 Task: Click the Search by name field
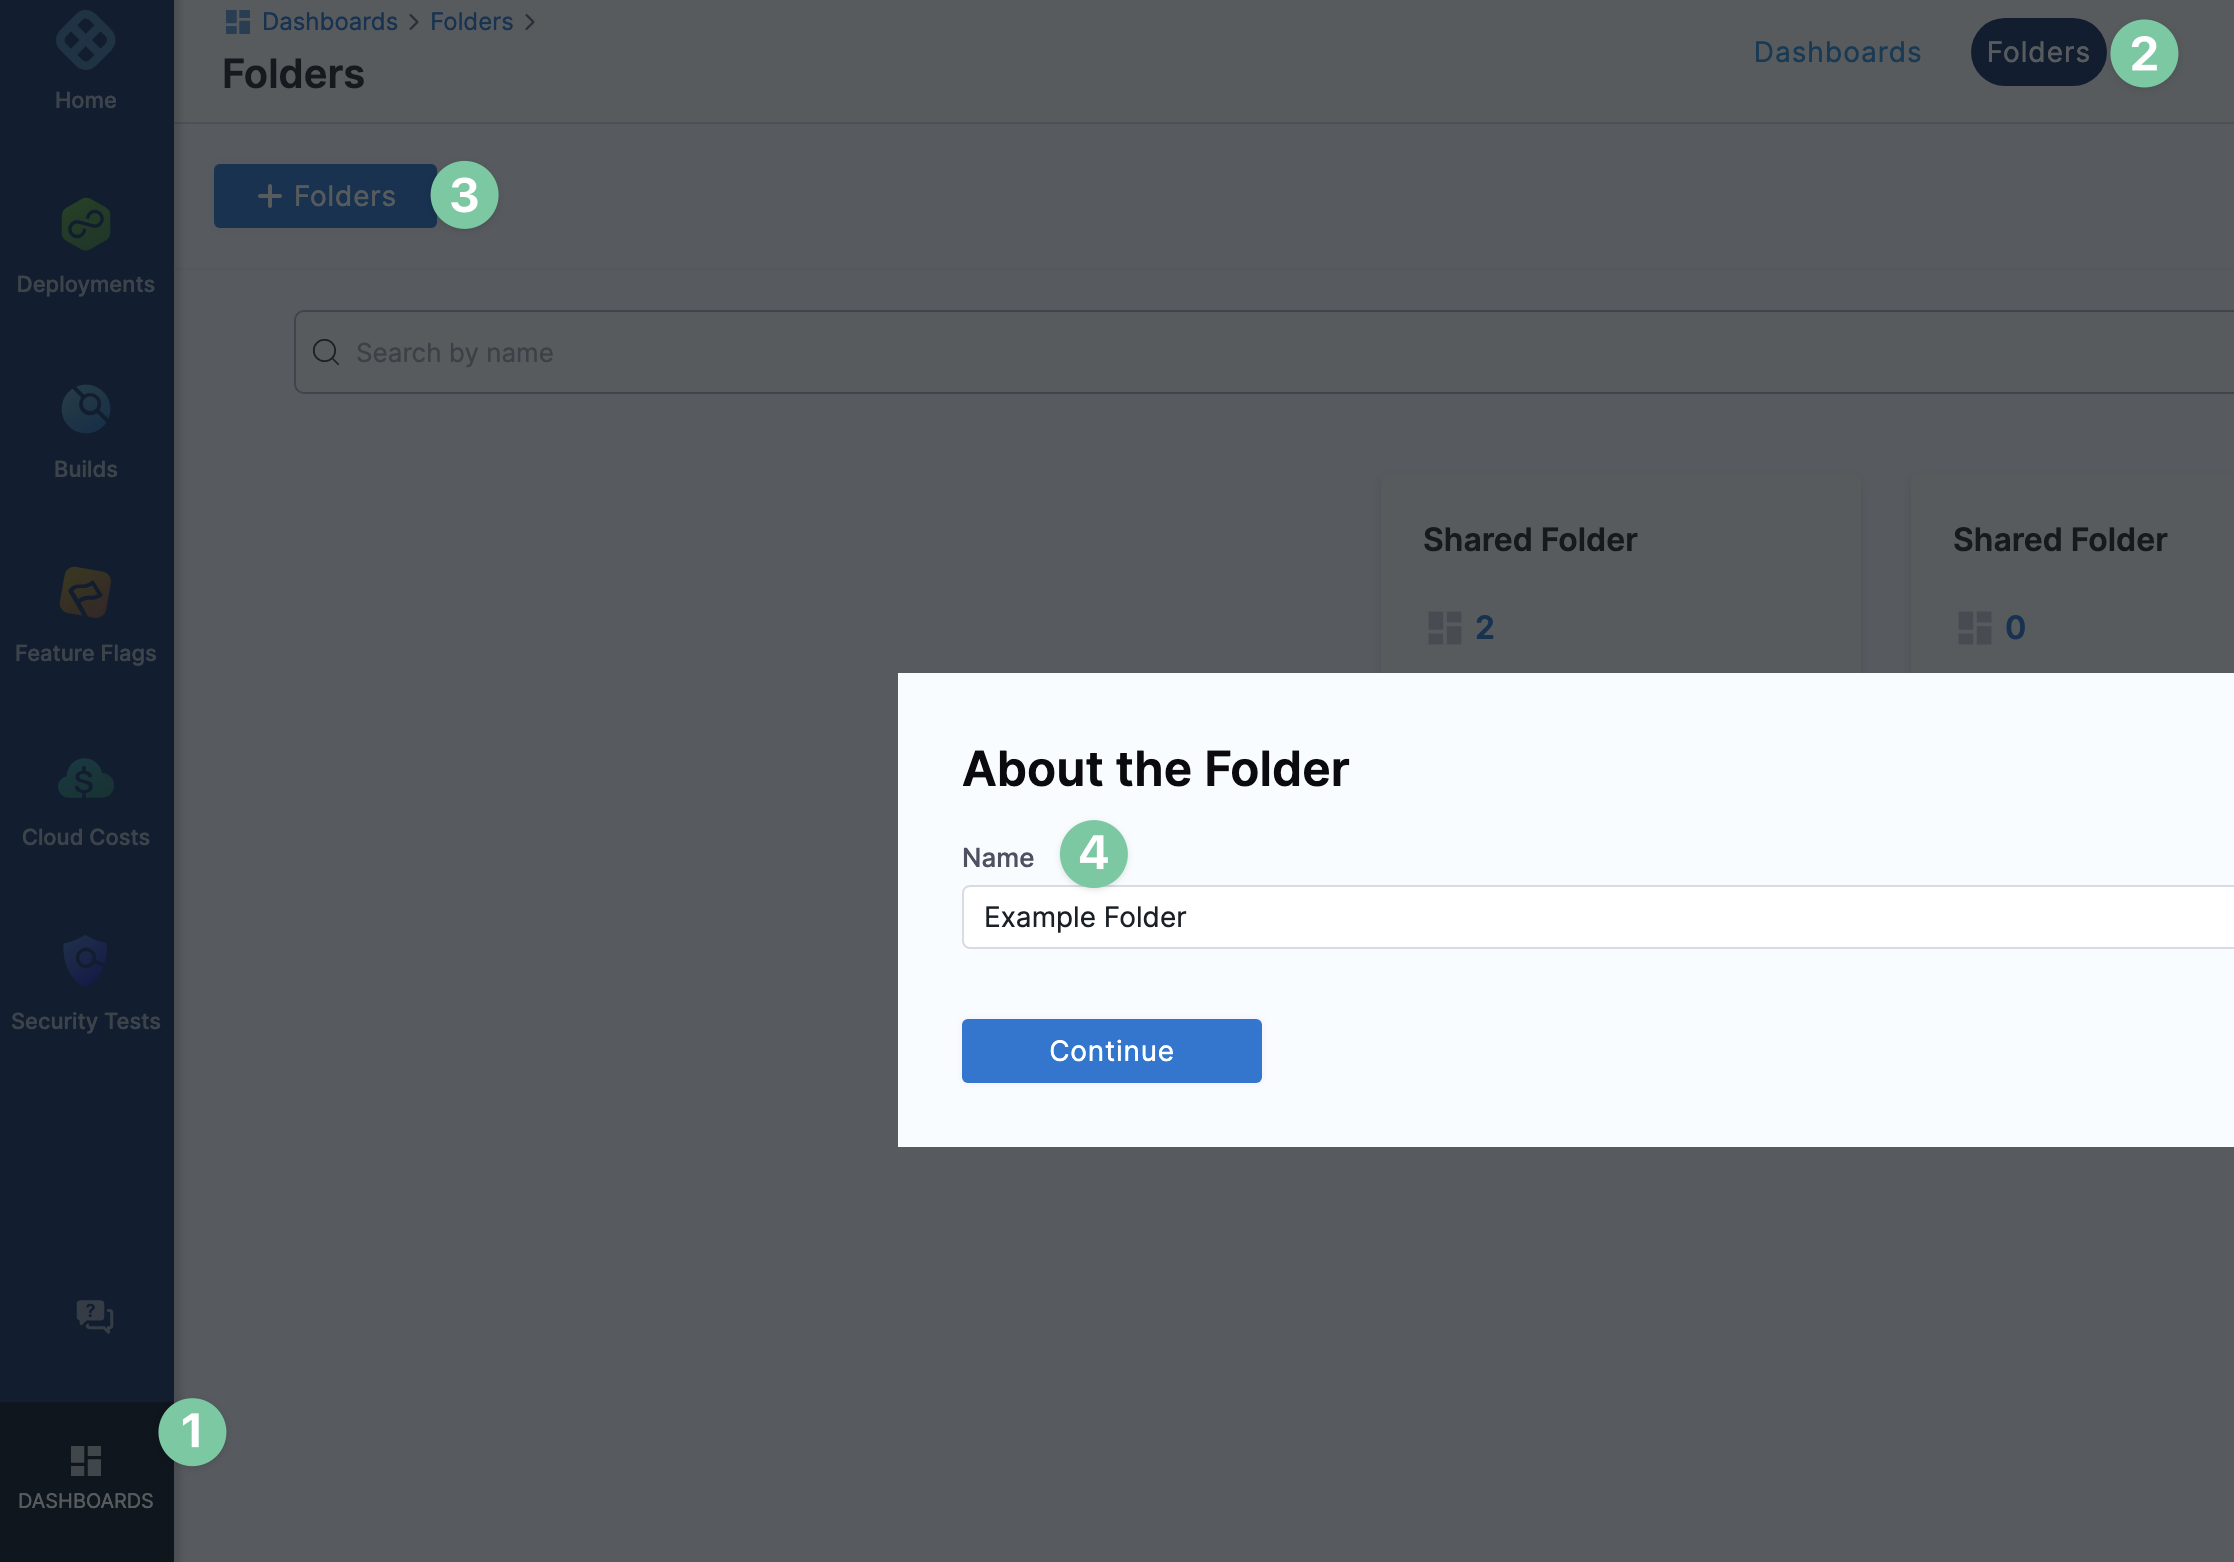click(x=1200, y=352)
